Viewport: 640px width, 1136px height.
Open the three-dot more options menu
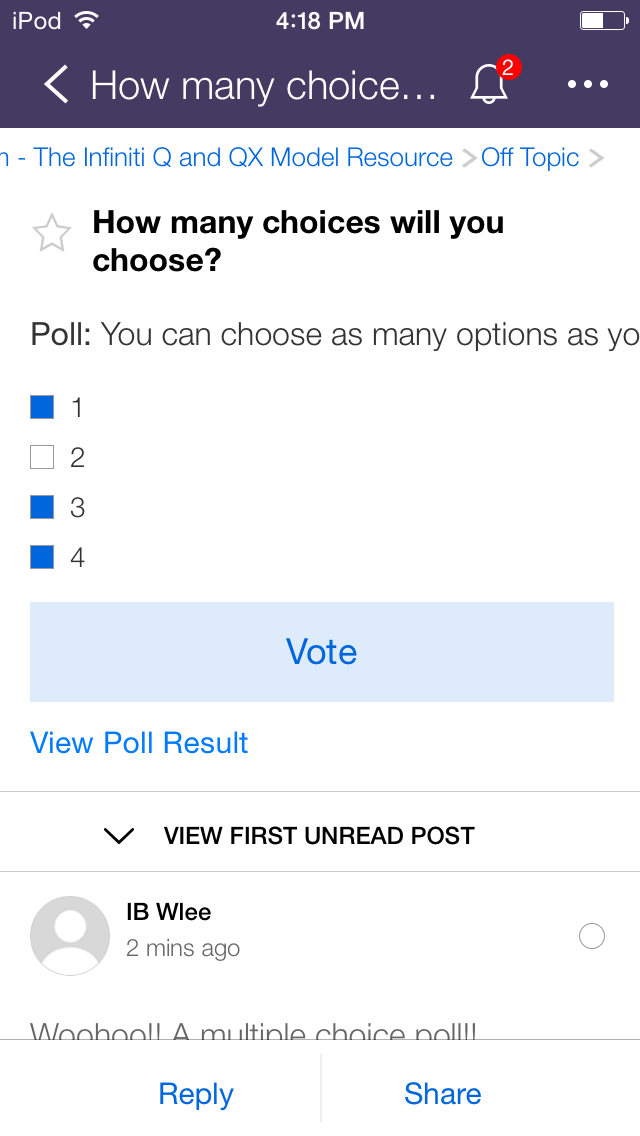pos(588,85)
